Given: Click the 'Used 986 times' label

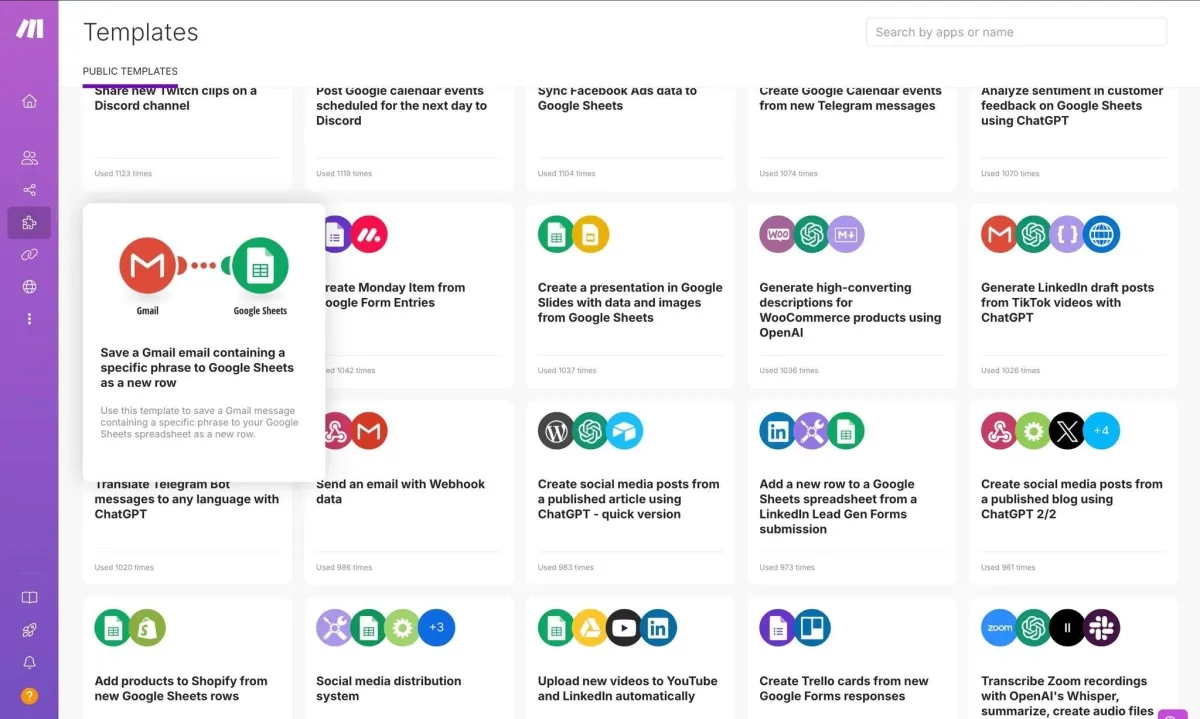Looking at the screenshot, I should pos(344,567).
